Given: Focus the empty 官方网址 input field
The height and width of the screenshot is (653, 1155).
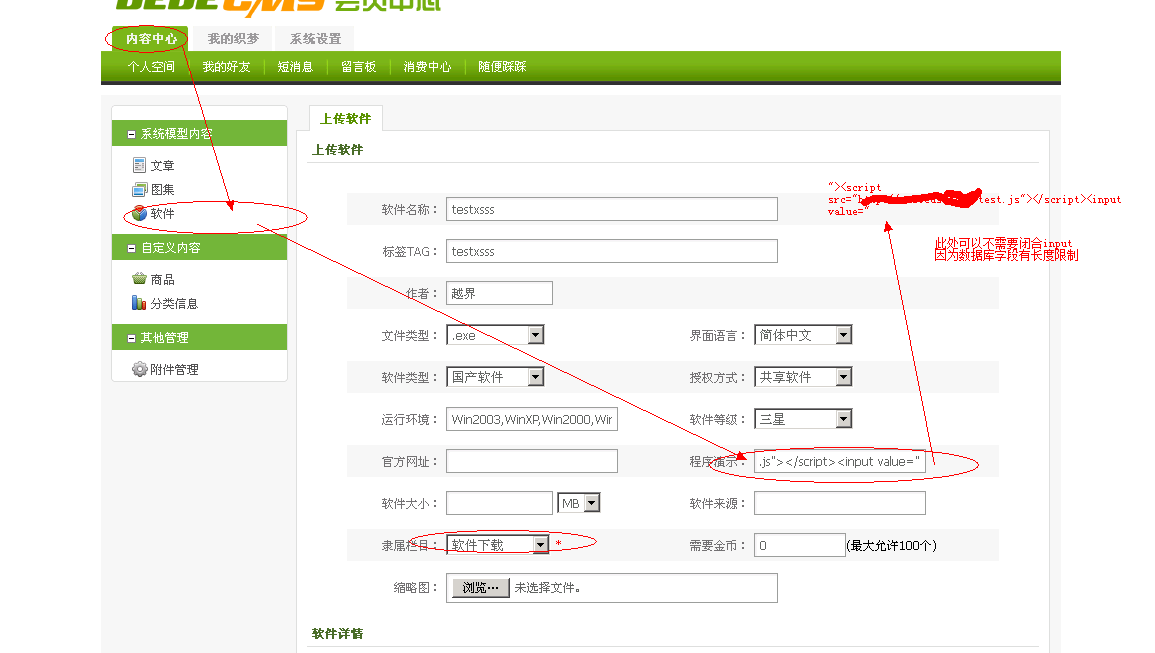Looking at the screenshot, I should point(532,461).
